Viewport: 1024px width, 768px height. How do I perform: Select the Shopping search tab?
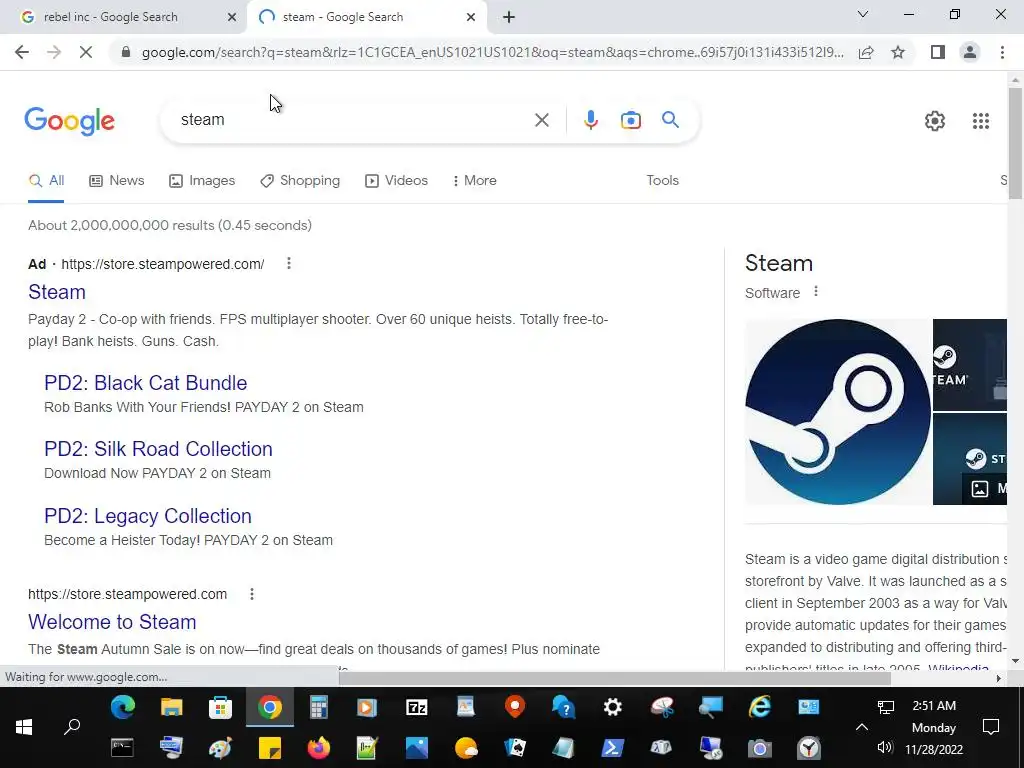[x=300, y=181]
